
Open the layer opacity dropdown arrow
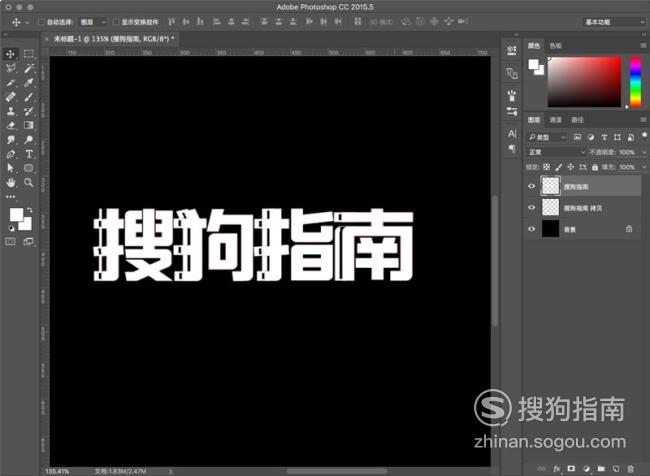click(x=644, y=152)
